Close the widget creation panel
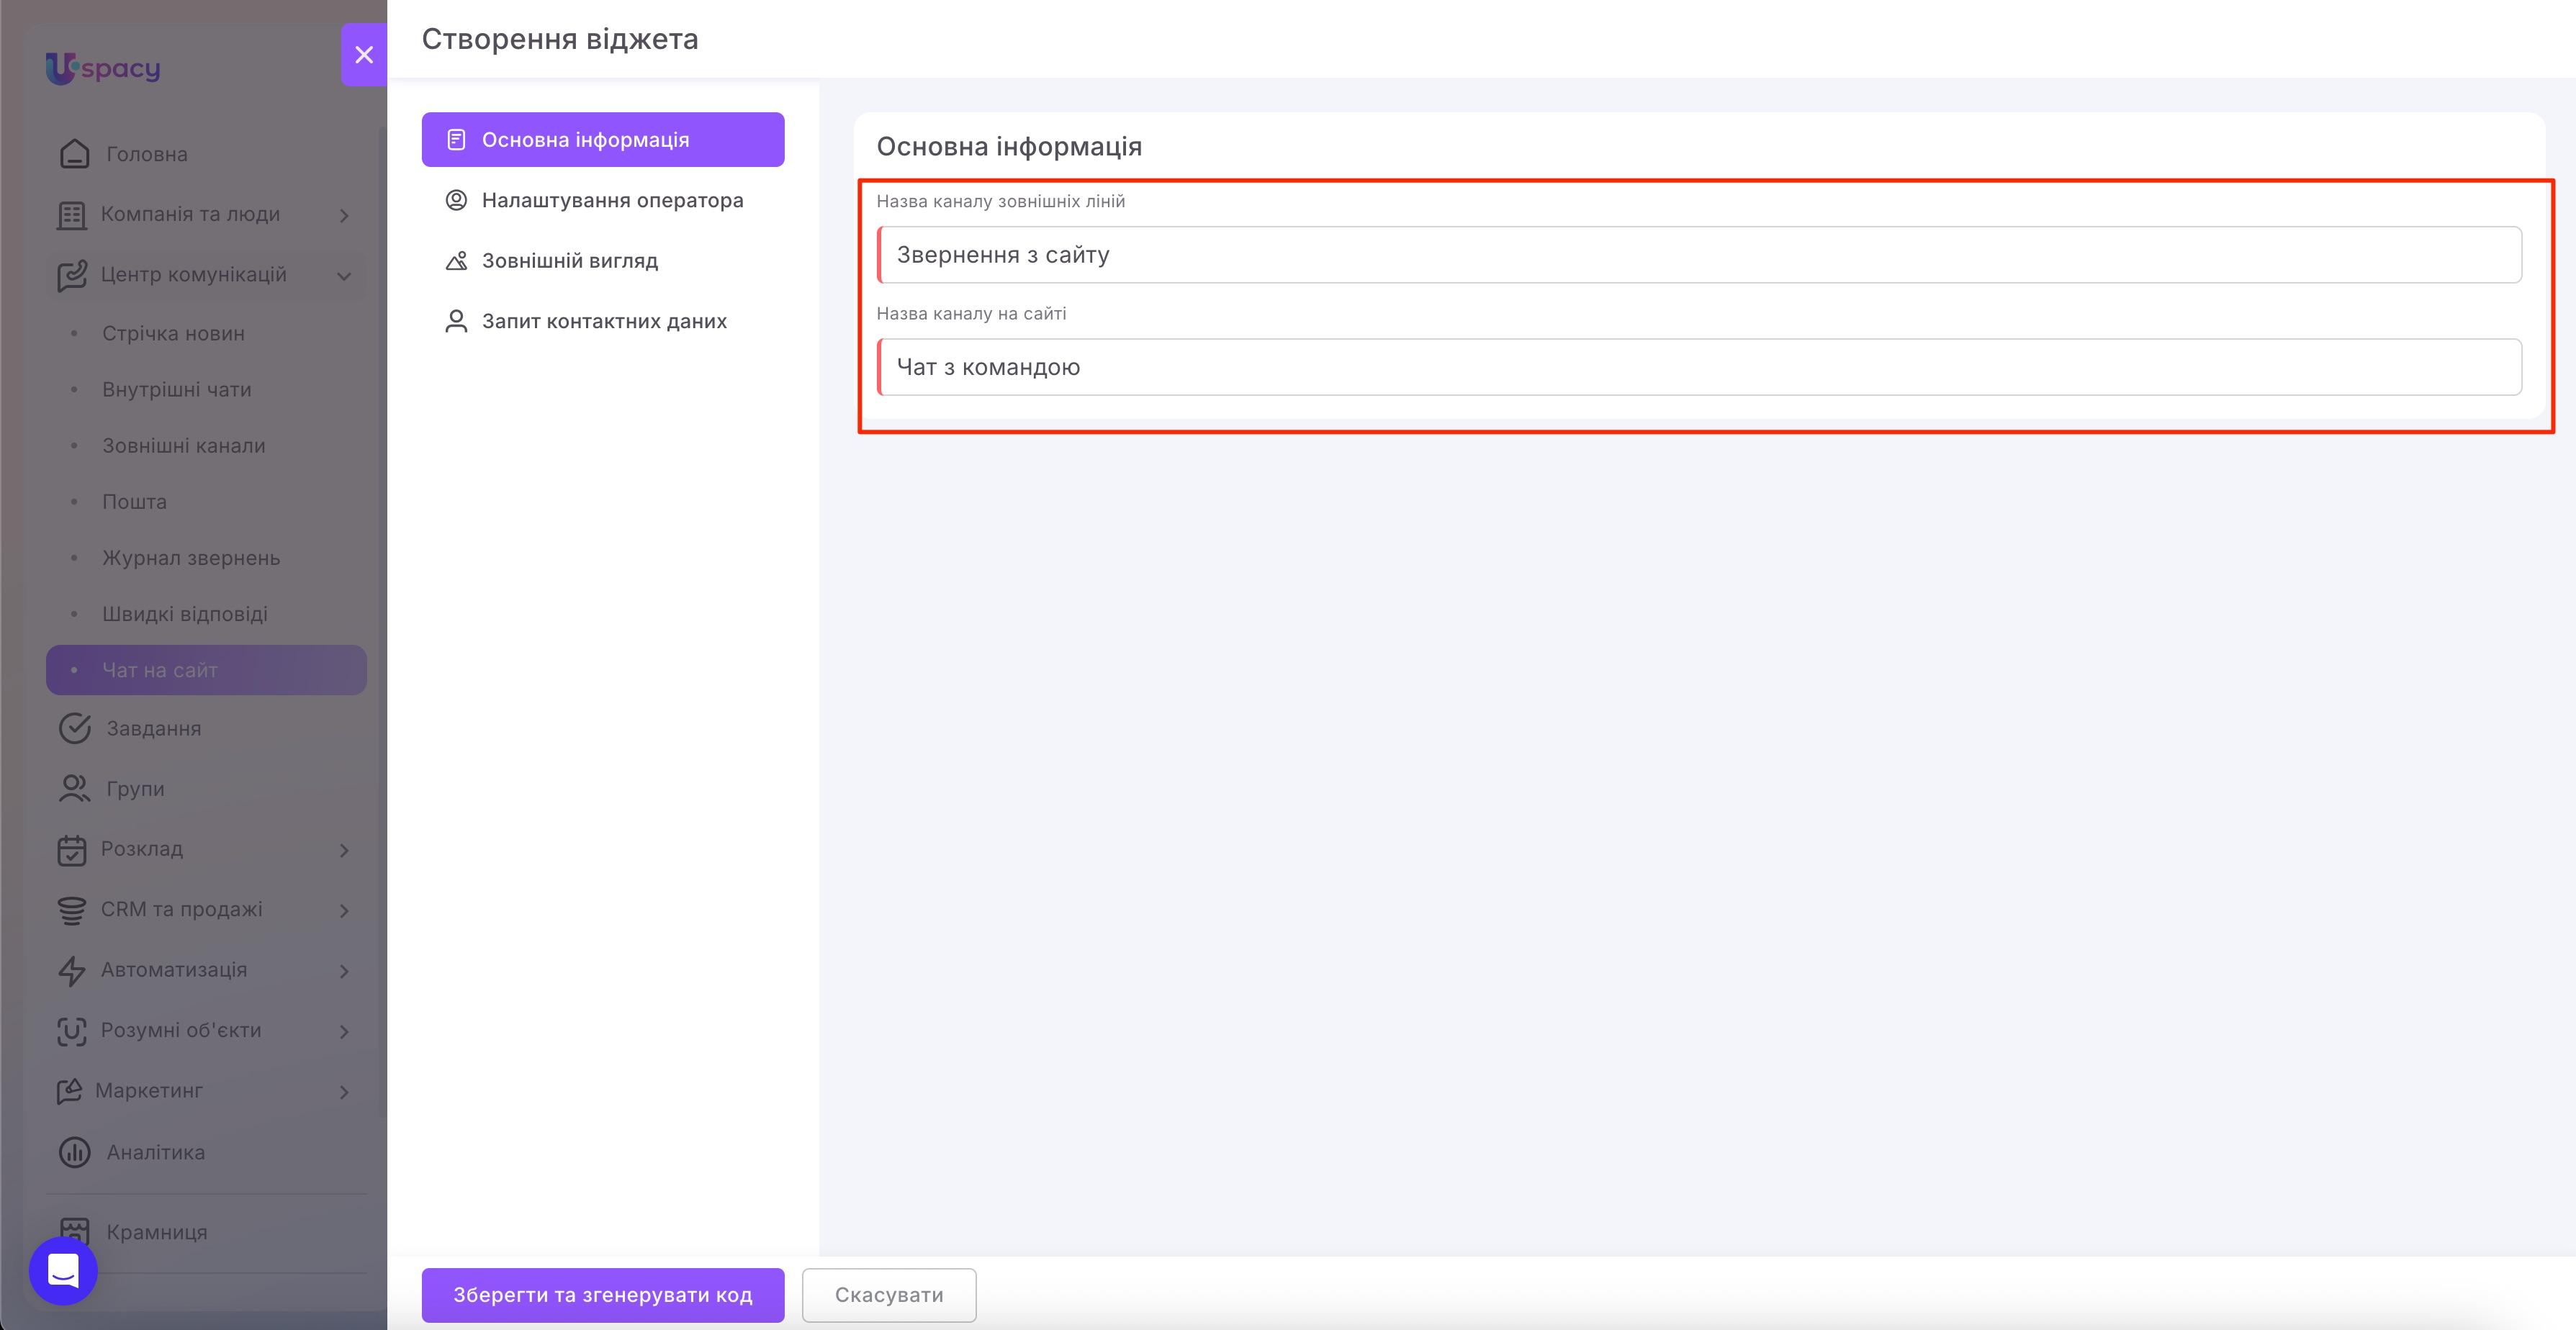The height and width of the screenshot is (1330, 2576). [364, 55]
